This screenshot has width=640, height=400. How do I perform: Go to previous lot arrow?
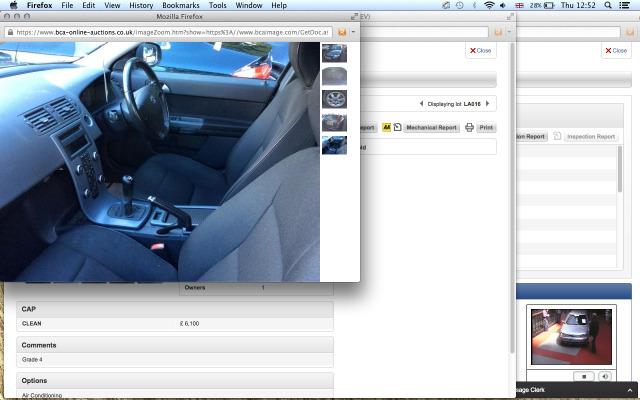pos(421,104)
